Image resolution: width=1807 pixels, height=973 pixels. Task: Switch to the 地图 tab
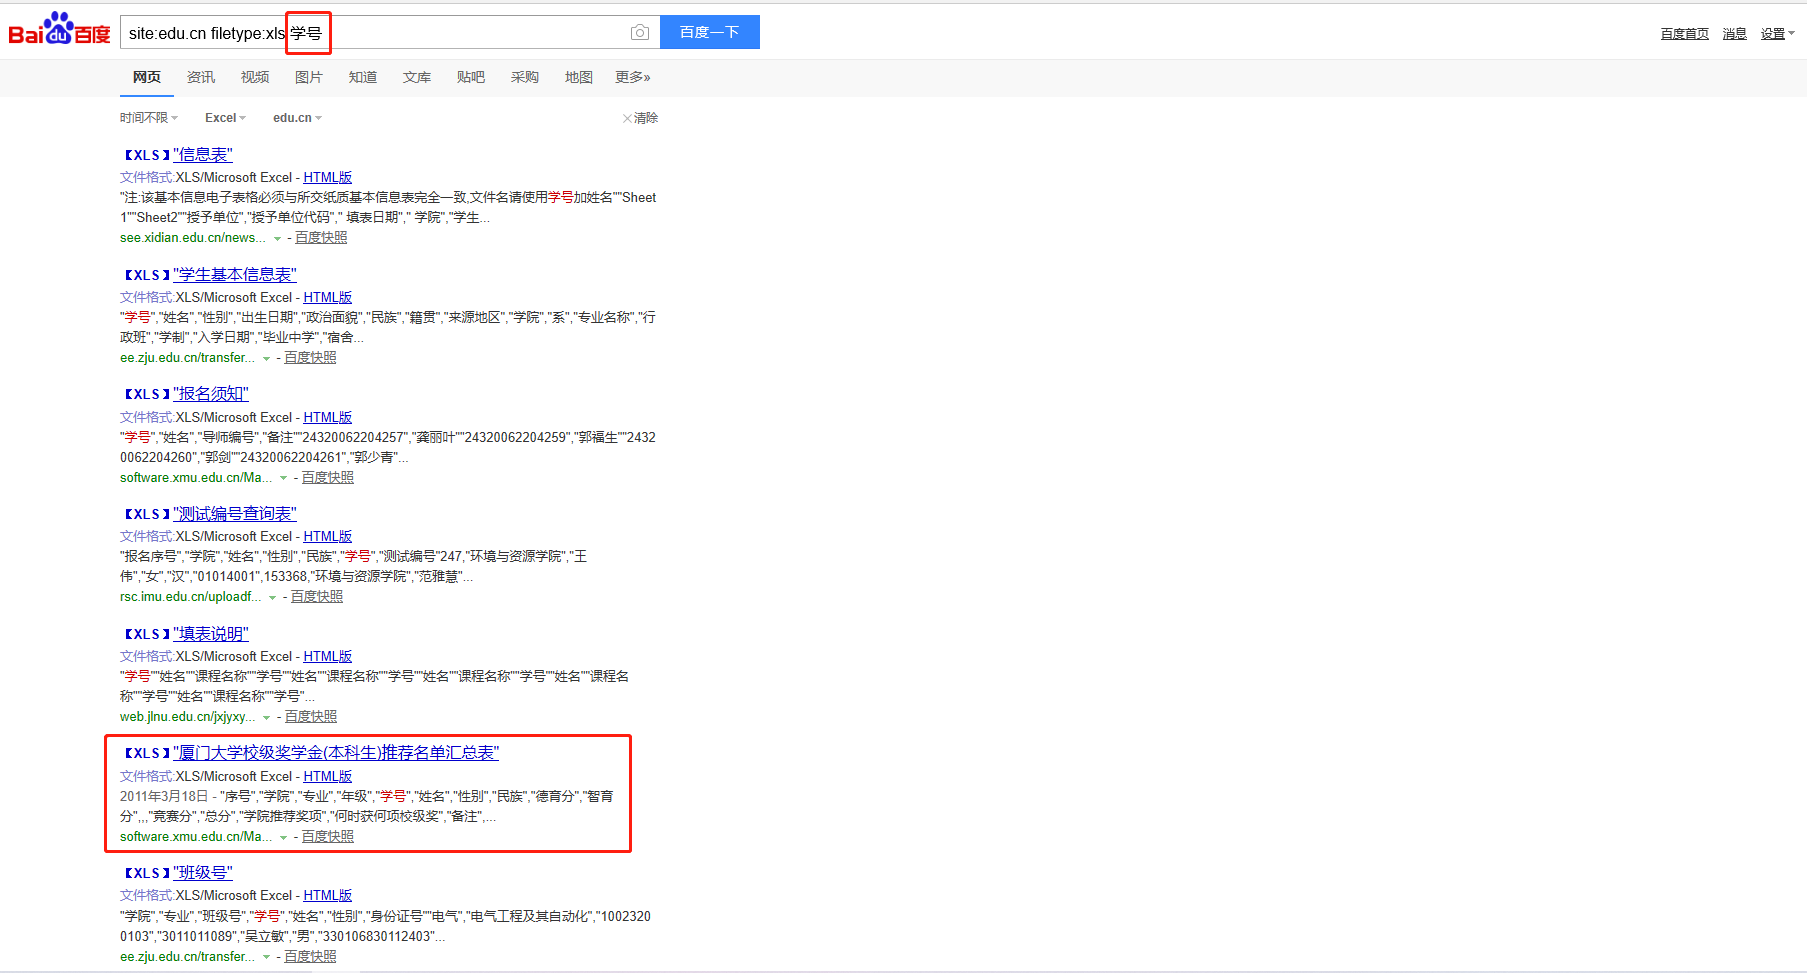(579, 77)
